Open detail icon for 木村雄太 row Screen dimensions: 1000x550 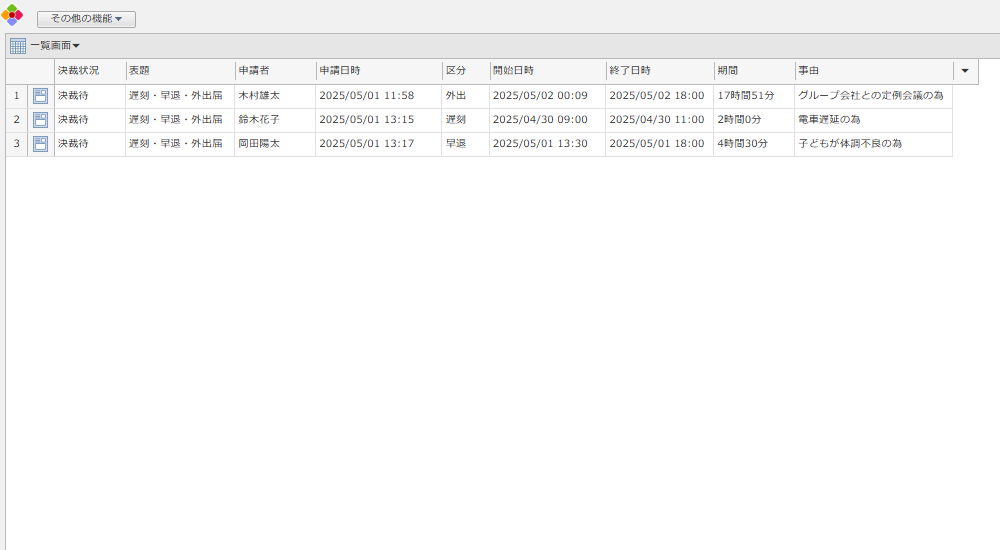(41, 96)
